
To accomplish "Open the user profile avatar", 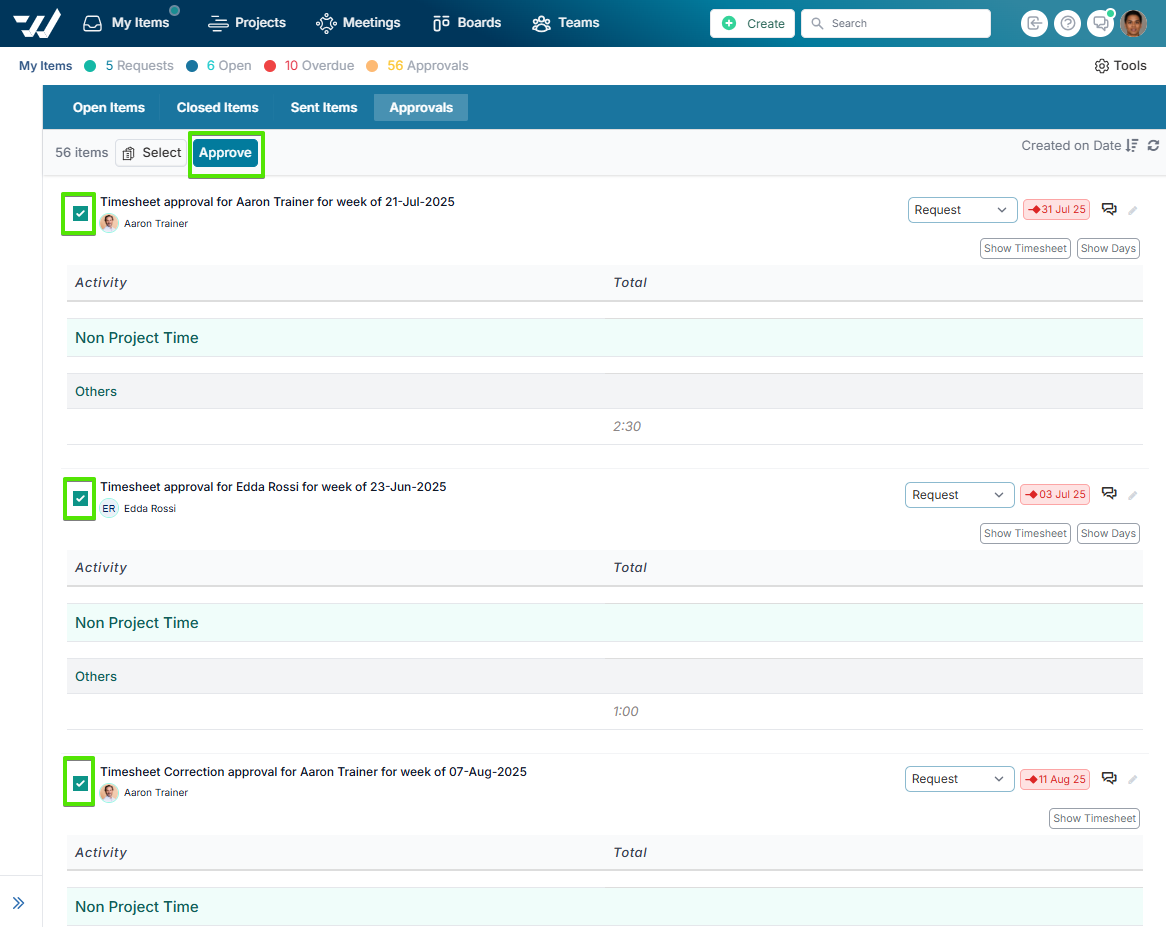I will (1133, 23).
